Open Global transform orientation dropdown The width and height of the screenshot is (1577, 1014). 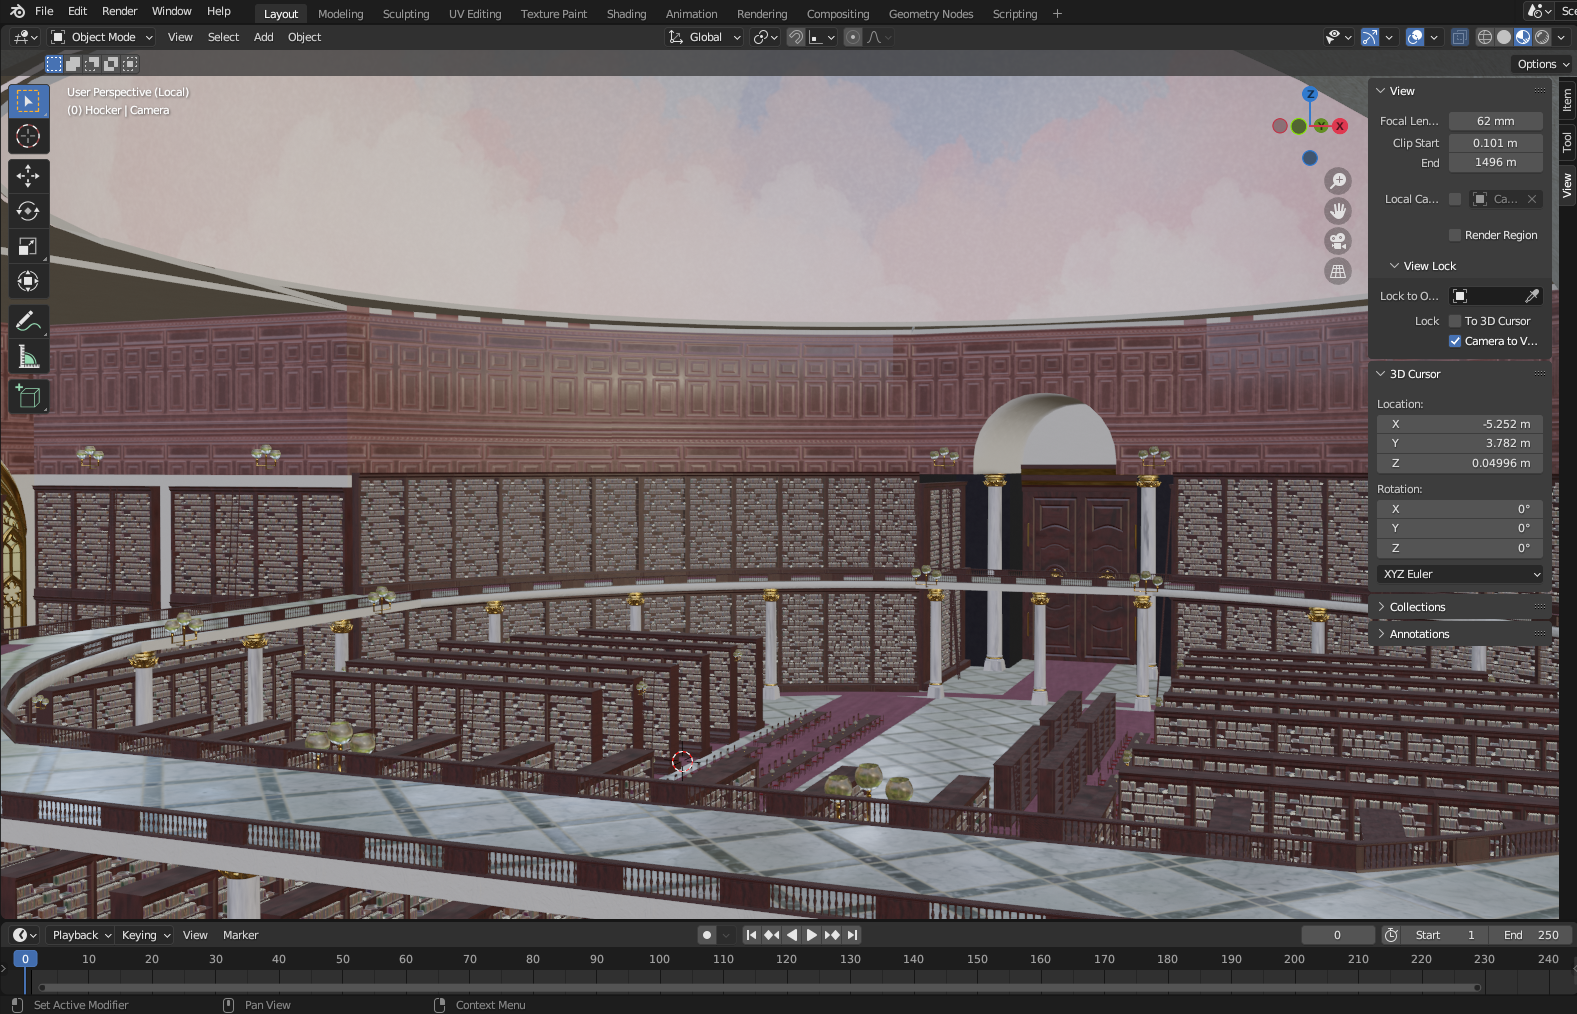point(705,37)
